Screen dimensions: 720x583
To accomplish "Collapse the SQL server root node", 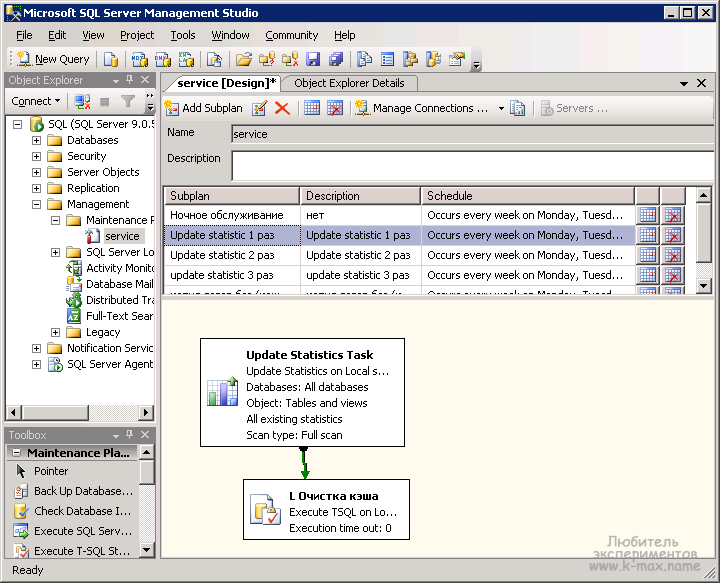I will 17,124.
